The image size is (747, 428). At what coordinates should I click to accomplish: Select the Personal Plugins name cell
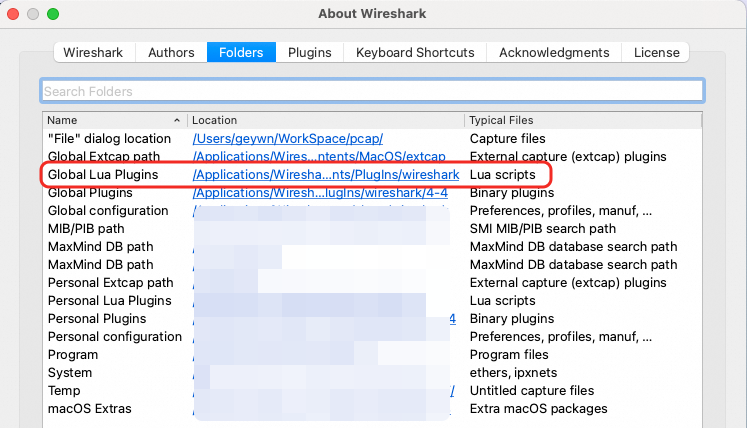click(x=97, y=319)
